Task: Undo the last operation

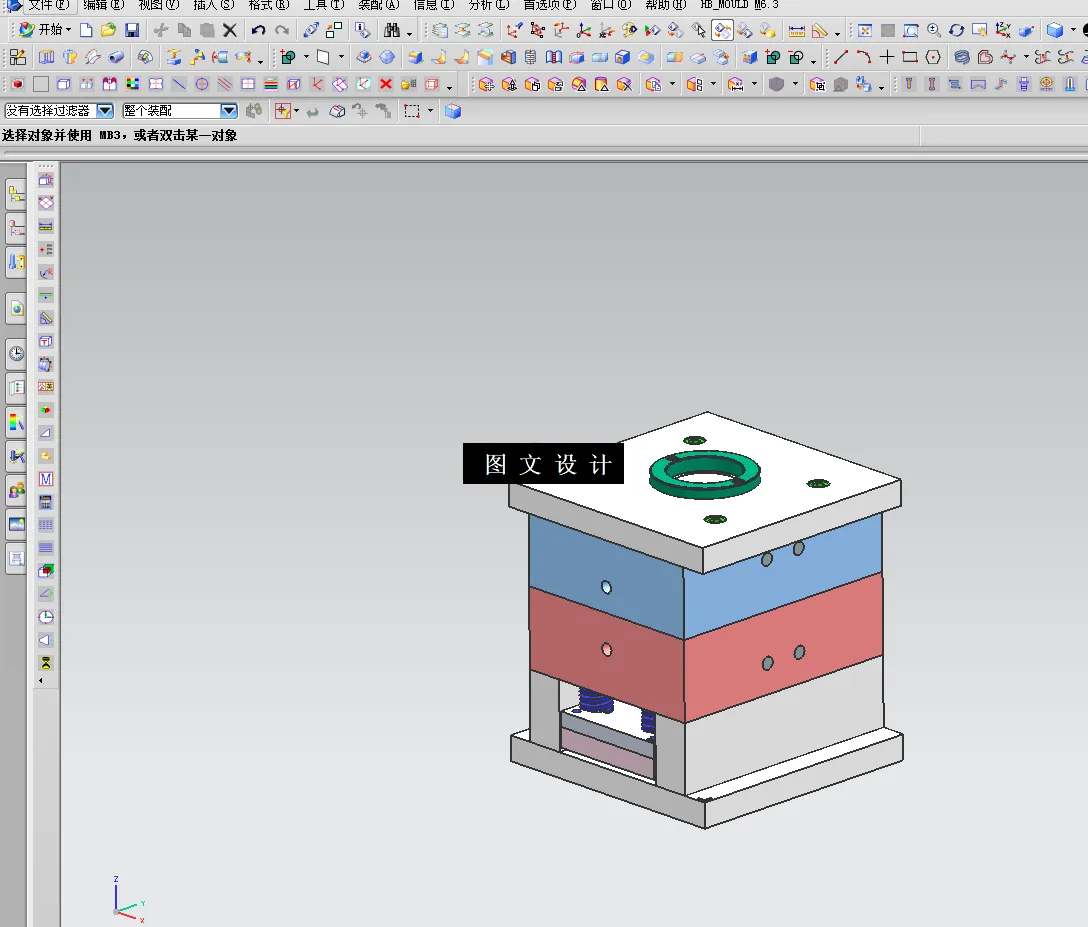Action: coord(258,30)
